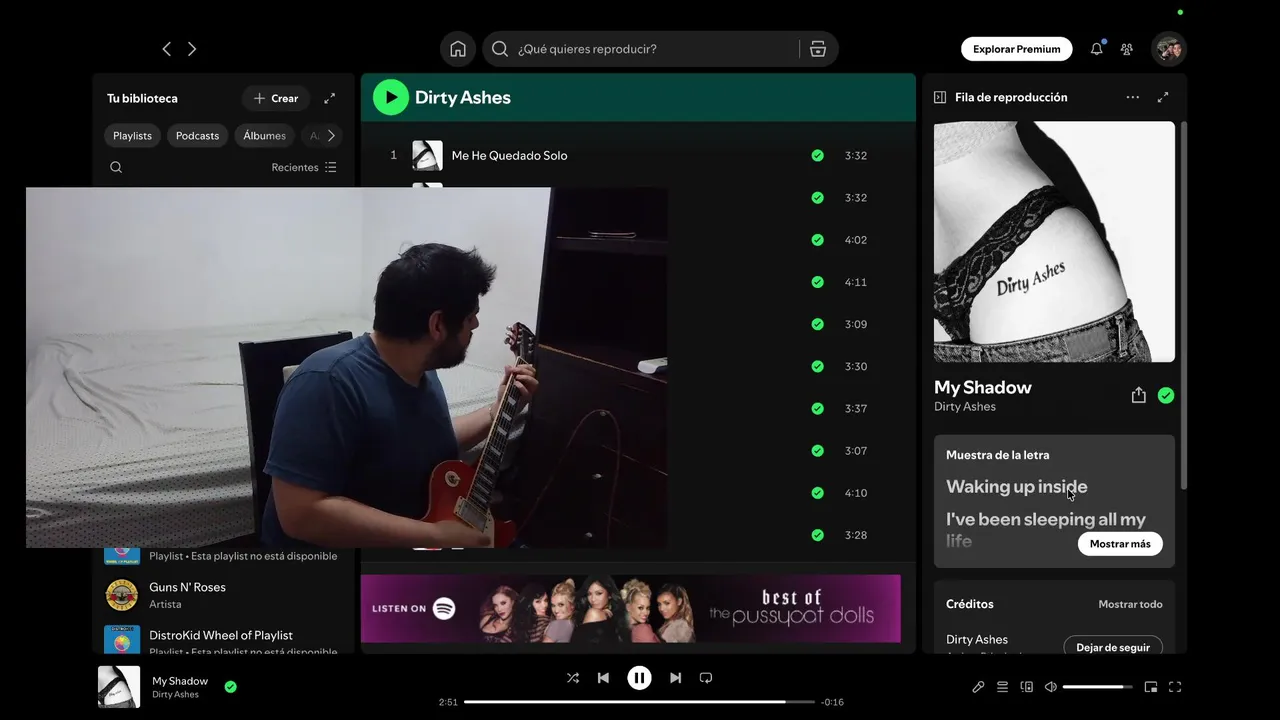Toggle saved check on 4:02 track
1280x720 pixels.
point(818,240)
